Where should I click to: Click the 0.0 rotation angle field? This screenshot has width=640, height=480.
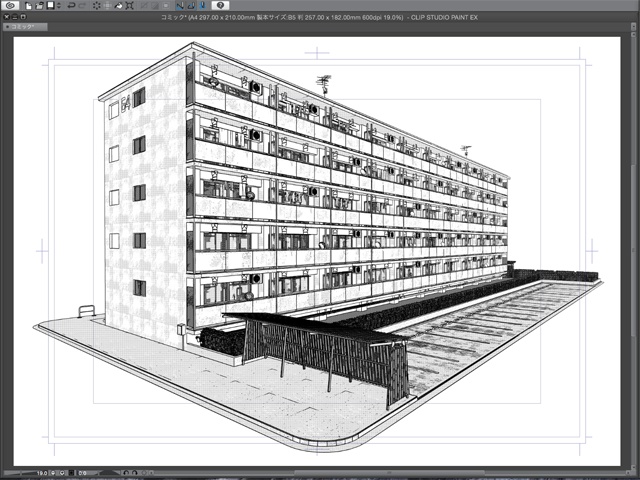point(82,473)
